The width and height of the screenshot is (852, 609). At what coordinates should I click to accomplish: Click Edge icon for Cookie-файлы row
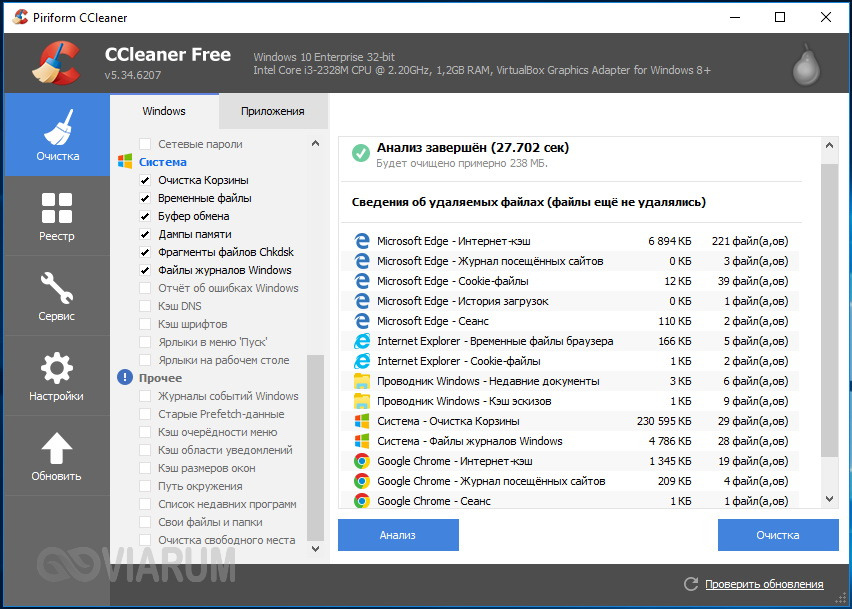pos(361,281)
